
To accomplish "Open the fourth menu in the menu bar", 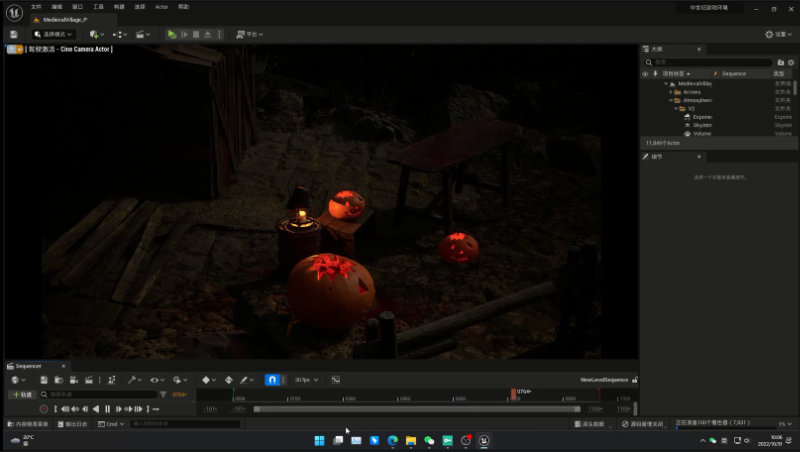I will click(98, 7).
